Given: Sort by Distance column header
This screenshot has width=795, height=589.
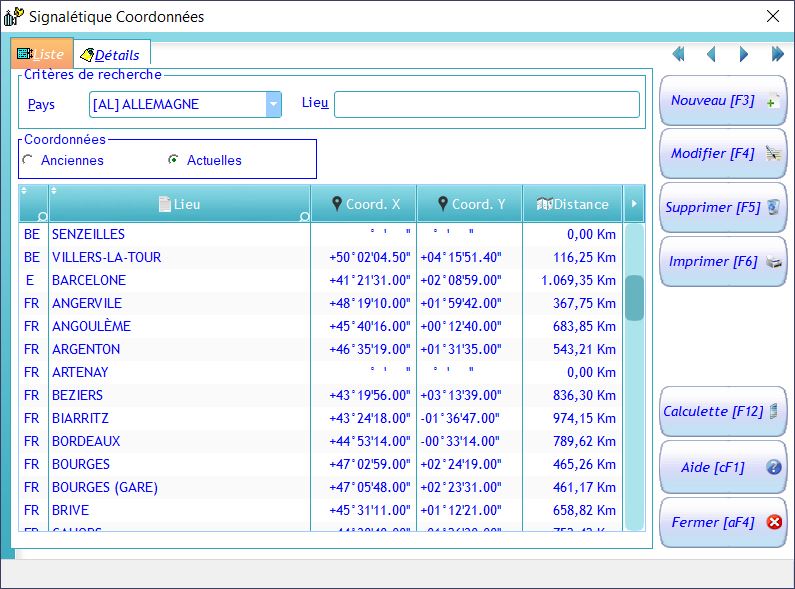Looking at the screenshot, I should (572, 204).
